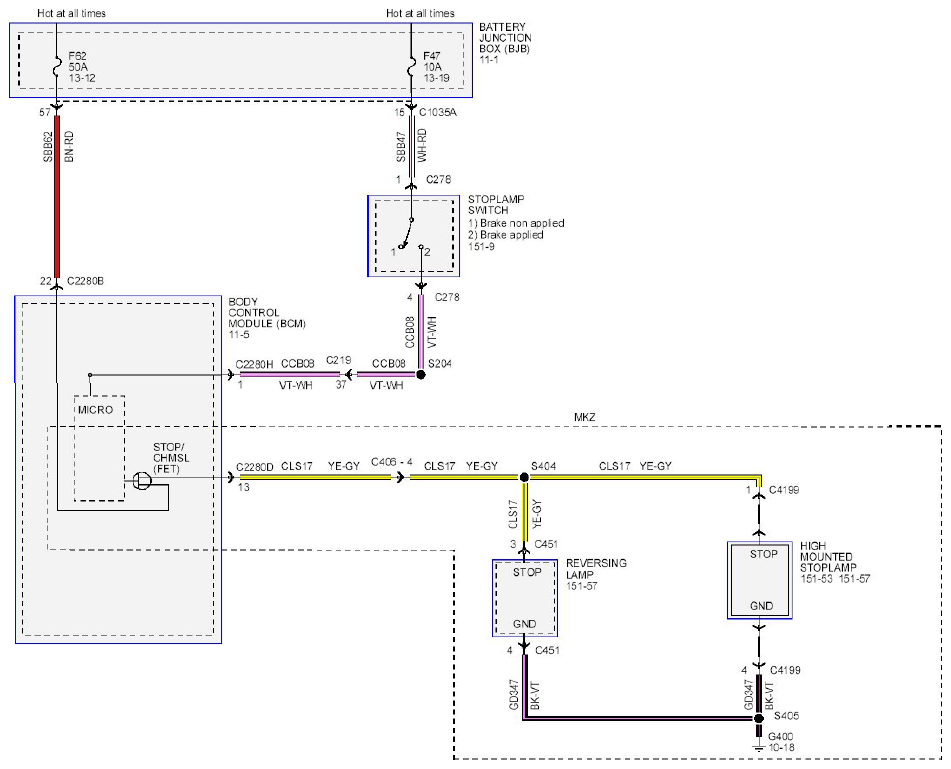
Task: Click the C219 connector label
Action: coord(338,360)
